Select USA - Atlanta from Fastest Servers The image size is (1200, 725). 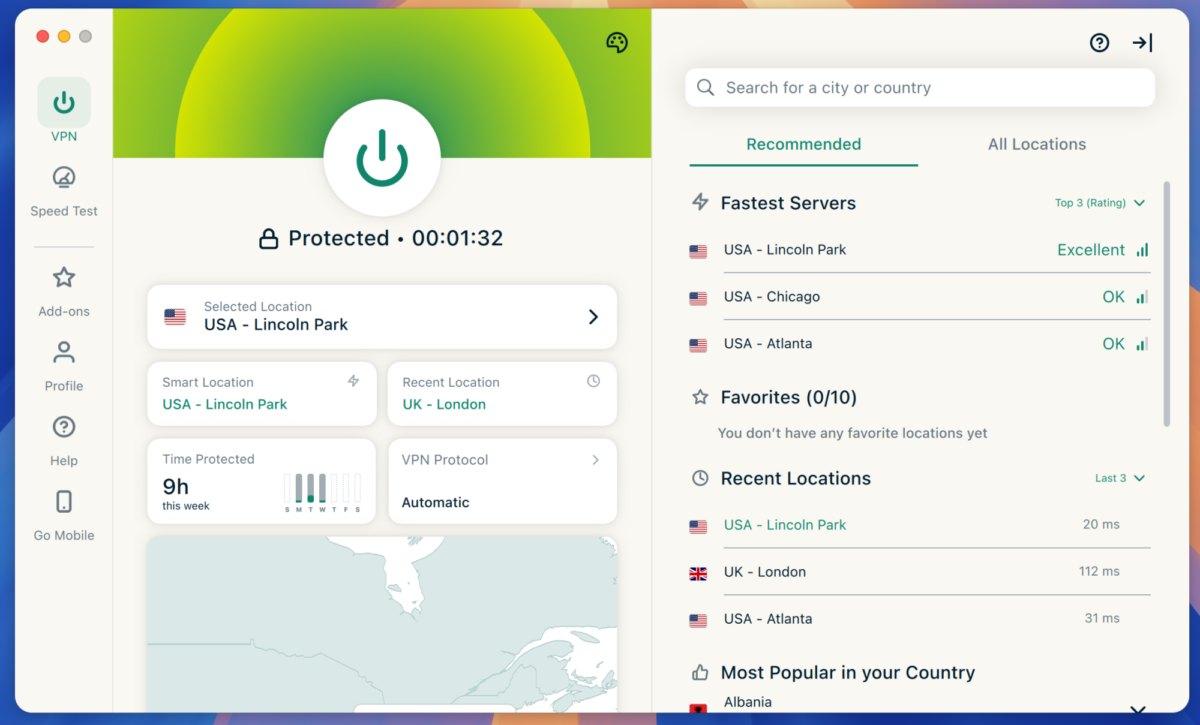[768, 343]
